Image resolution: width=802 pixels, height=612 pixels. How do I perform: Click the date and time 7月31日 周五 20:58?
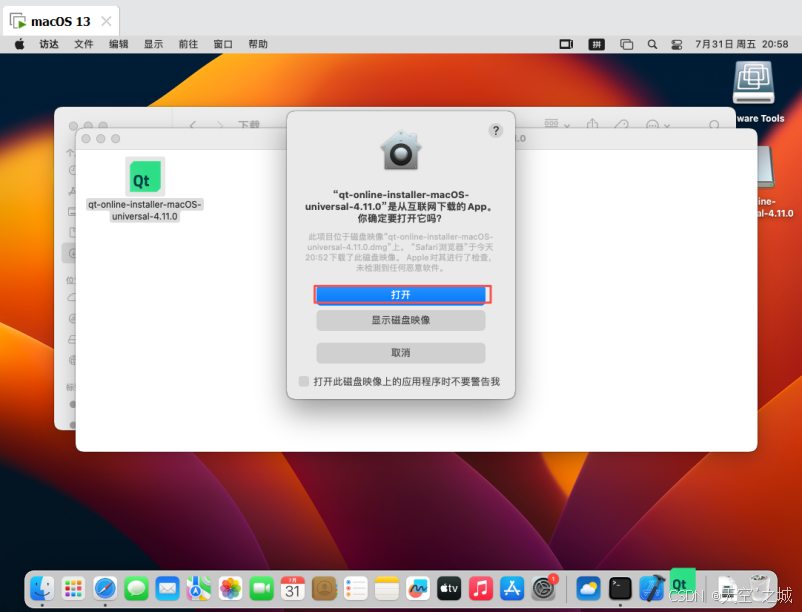742,44
